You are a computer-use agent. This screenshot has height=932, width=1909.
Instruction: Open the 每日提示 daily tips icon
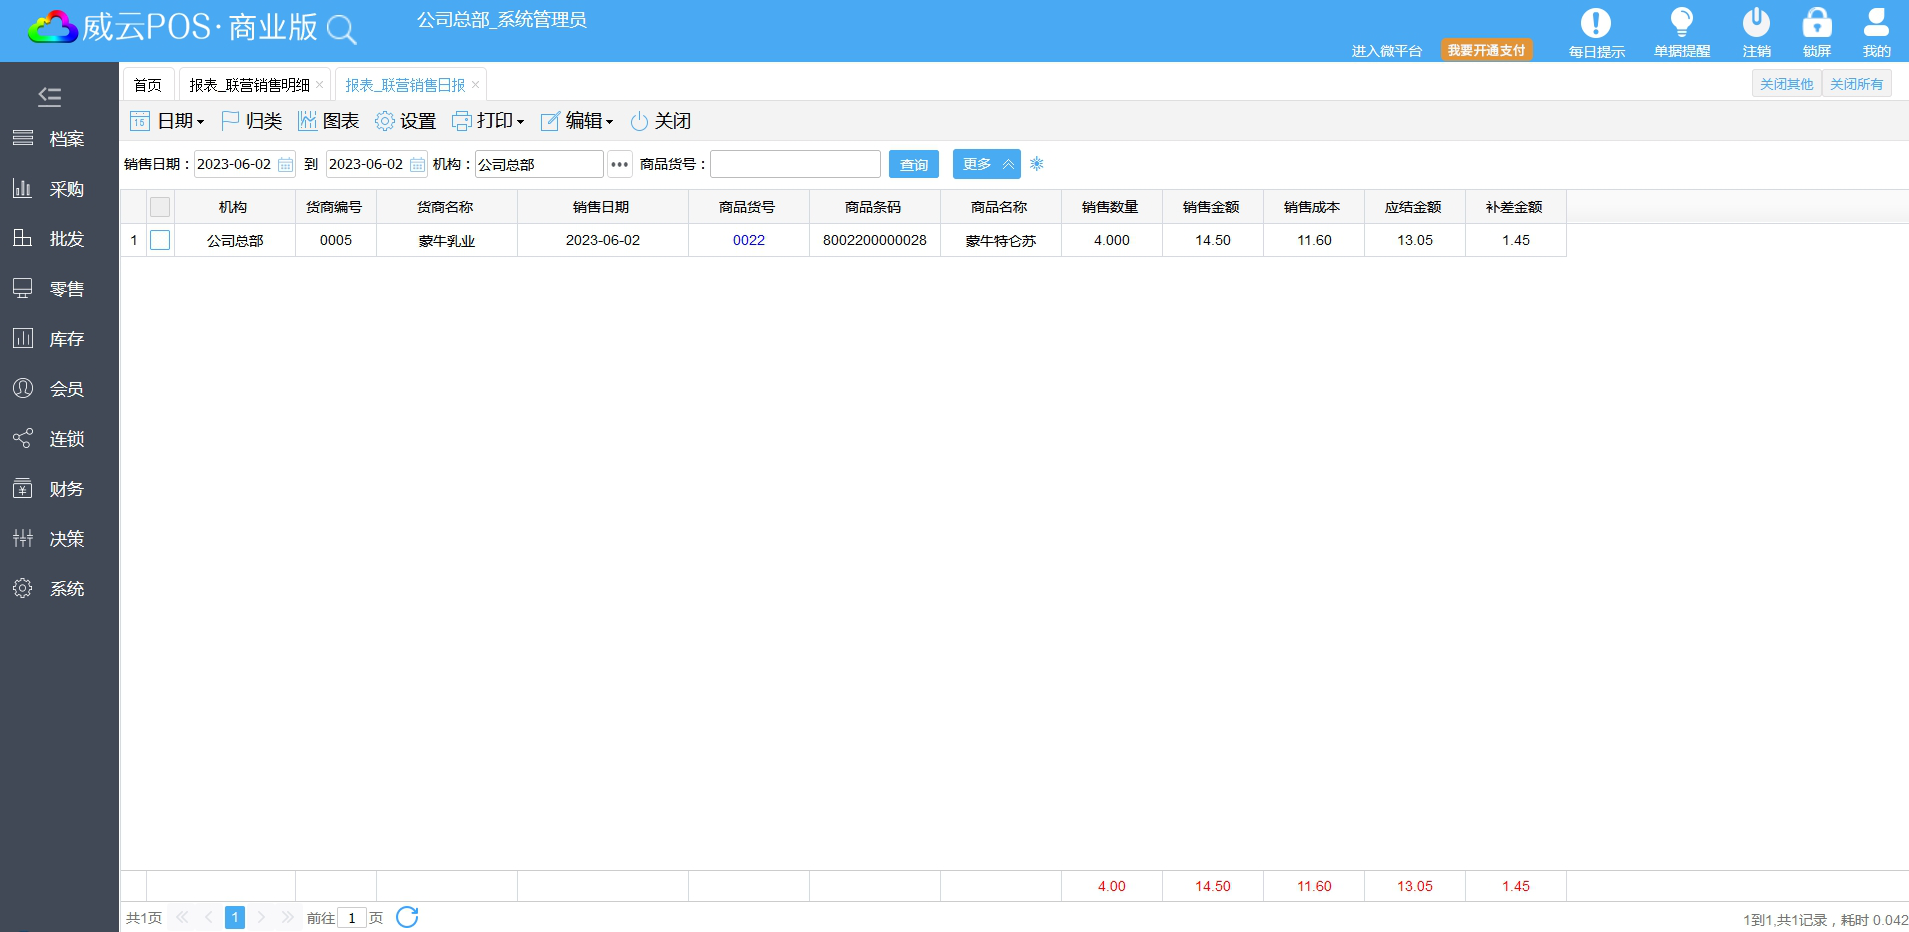[1595, 24]
